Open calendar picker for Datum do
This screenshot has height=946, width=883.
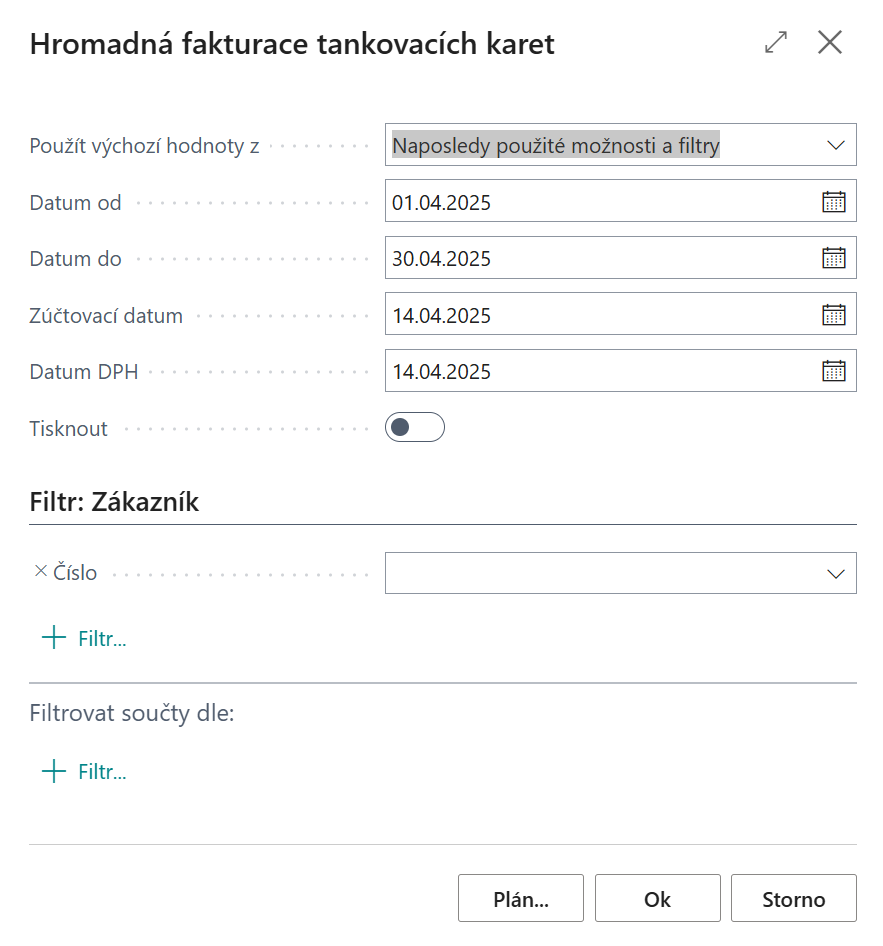pos(833,258)
